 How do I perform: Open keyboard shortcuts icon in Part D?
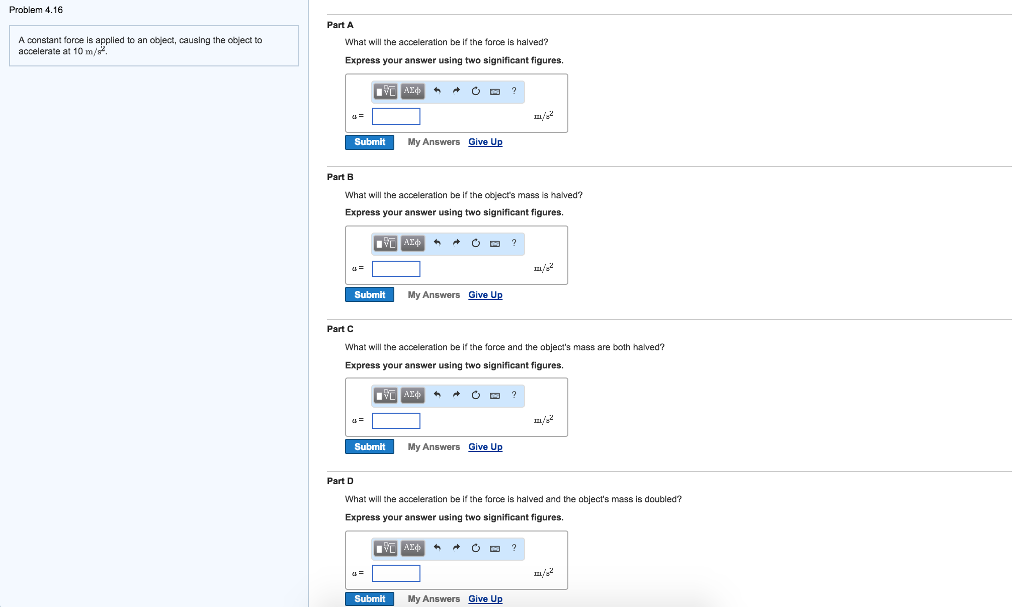(x=495, y=548)
